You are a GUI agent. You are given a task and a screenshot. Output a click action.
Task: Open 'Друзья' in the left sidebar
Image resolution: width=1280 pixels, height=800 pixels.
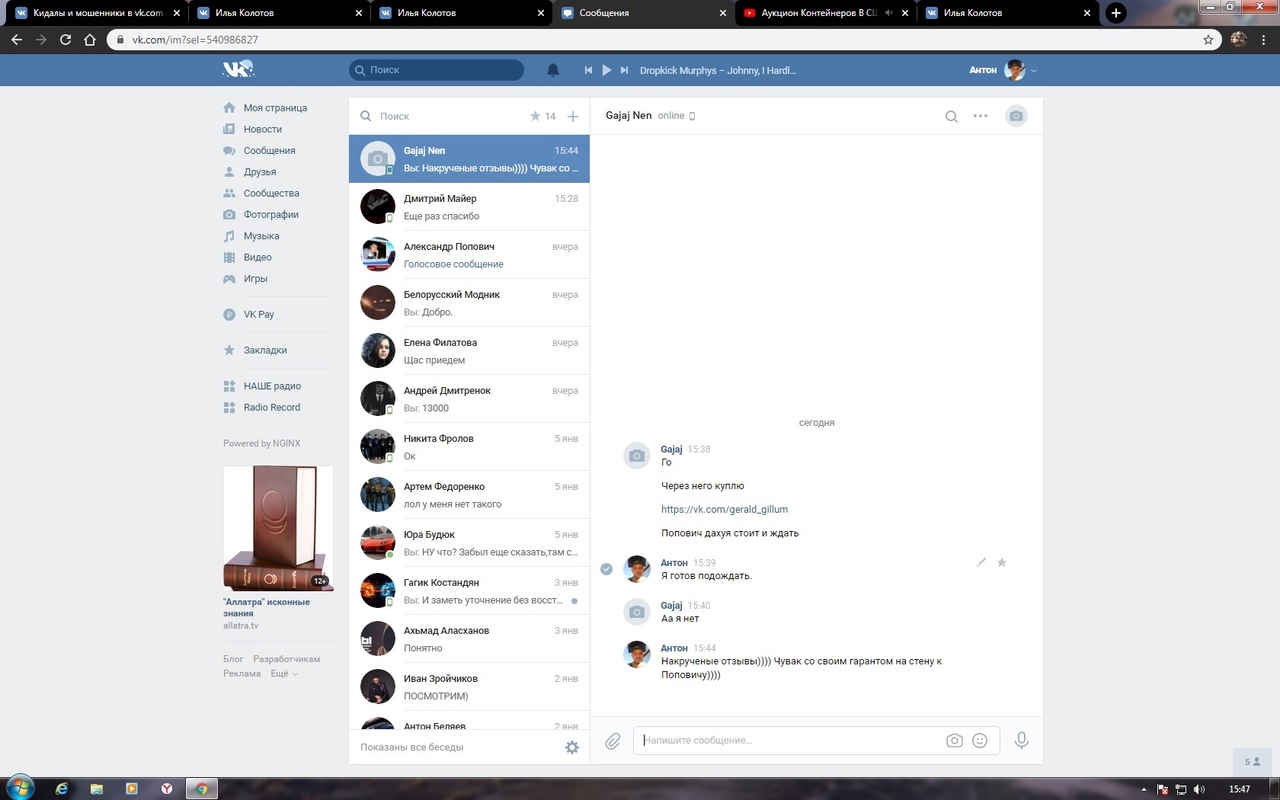pos(260,172)
